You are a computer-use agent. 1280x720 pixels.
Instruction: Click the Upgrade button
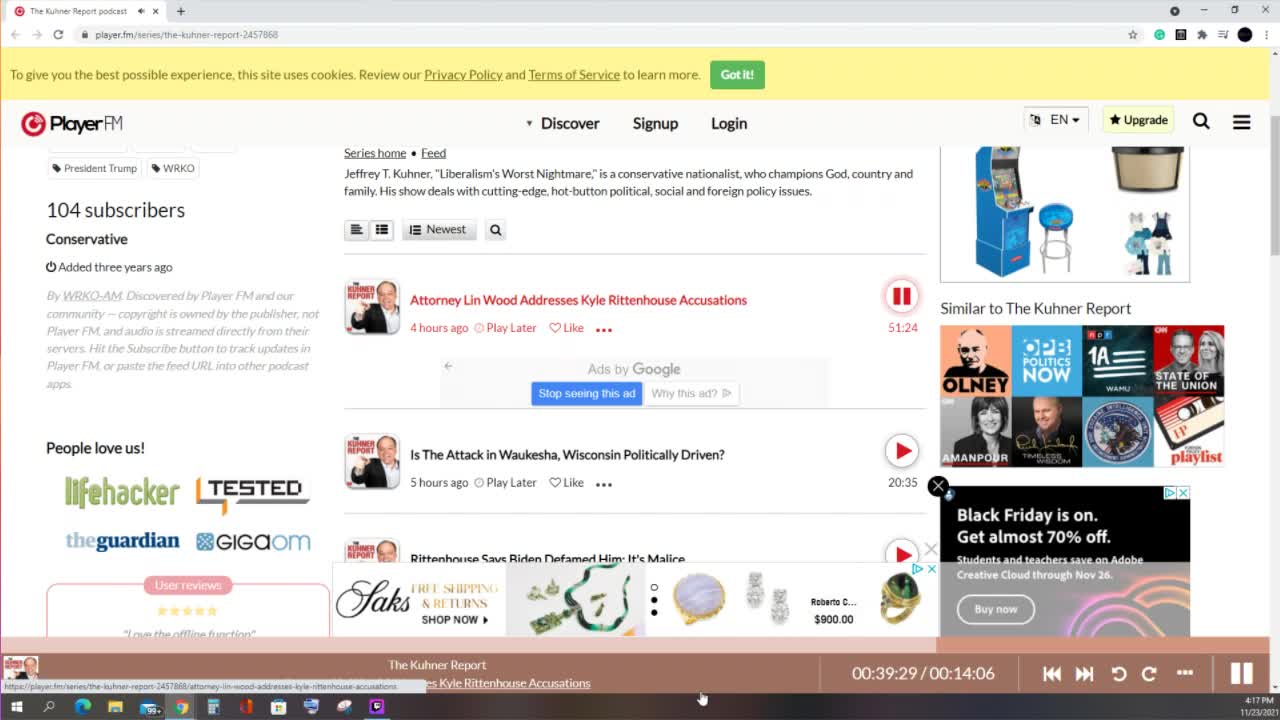(x=1138, y=120)
